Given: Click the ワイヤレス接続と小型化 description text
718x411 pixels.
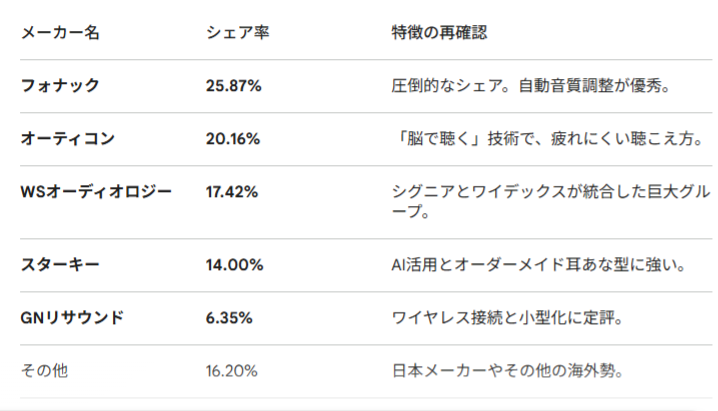Looking at the screenshot, I should coord(508,318).
